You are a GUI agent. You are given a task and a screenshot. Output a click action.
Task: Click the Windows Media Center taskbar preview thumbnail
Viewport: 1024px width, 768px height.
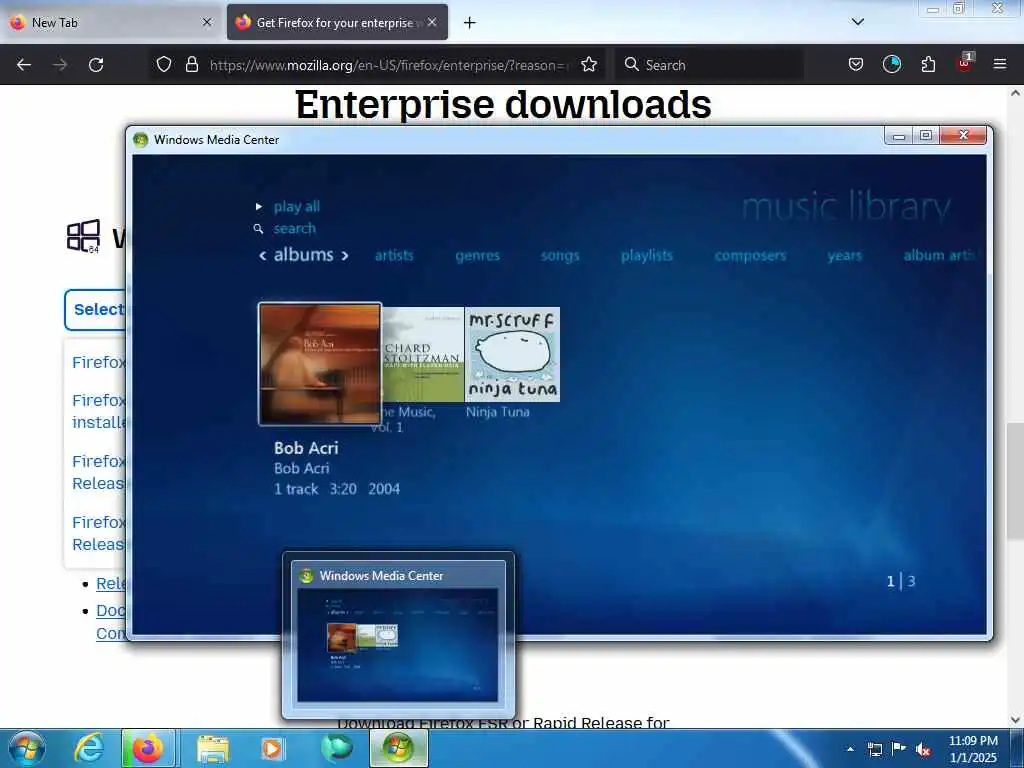397,645
